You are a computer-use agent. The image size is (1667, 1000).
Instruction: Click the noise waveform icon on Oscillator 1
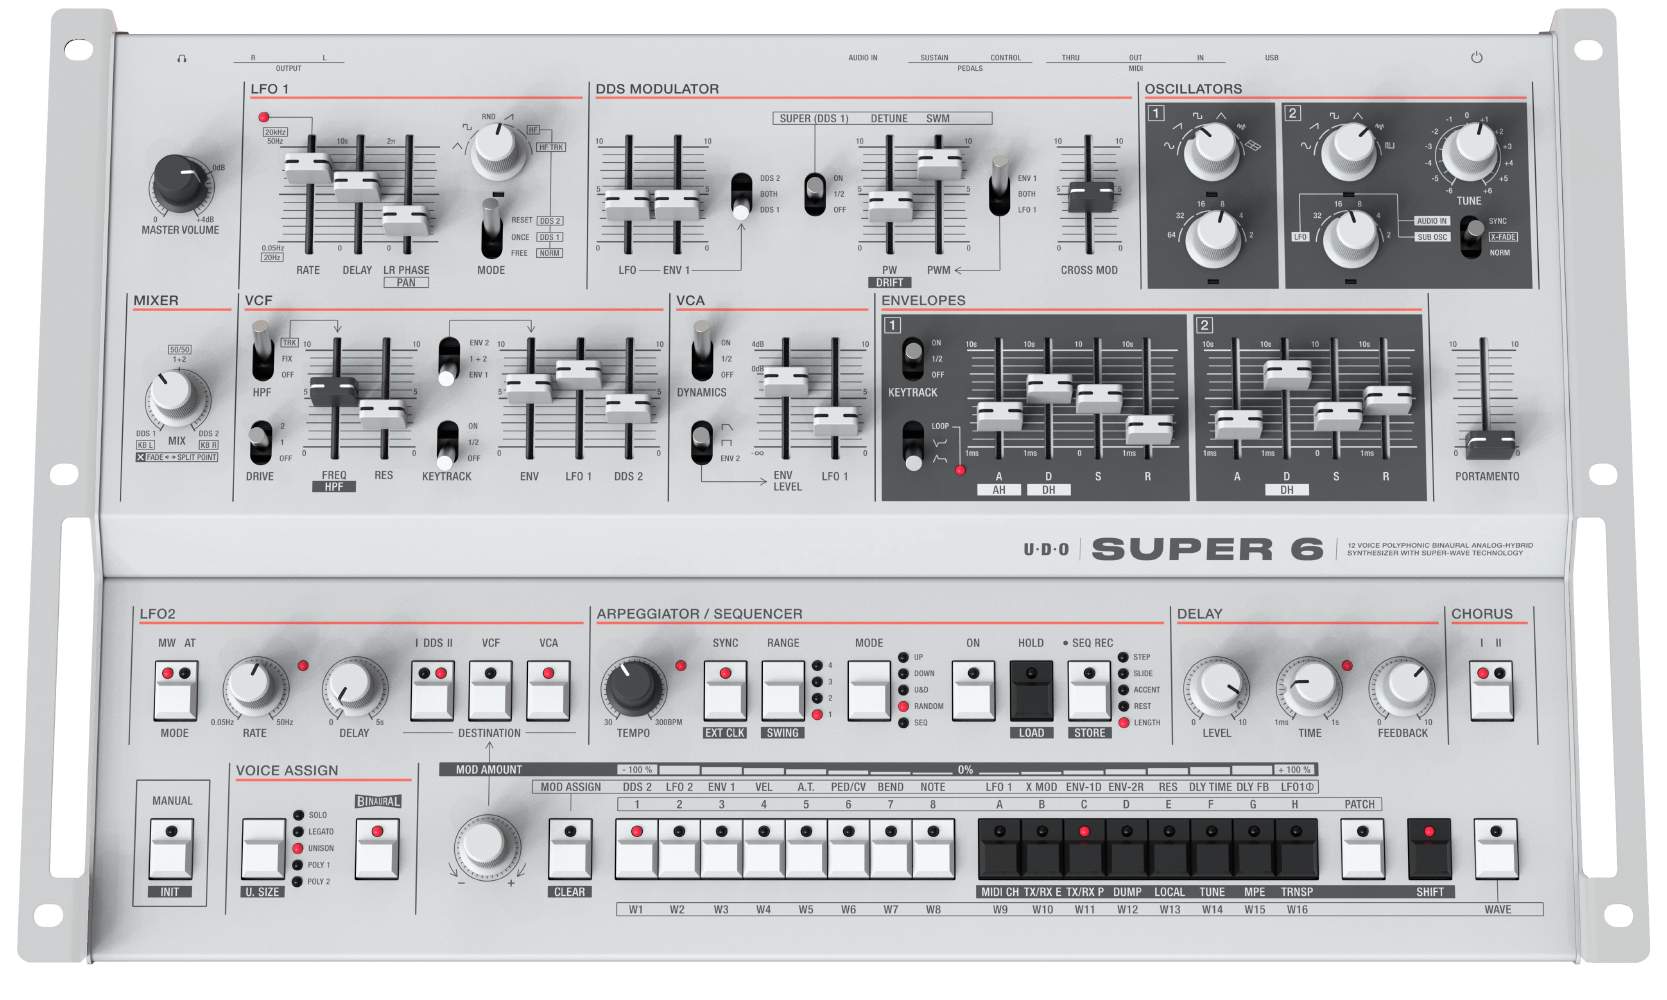pyautogui.click(x=1242, y=127)
